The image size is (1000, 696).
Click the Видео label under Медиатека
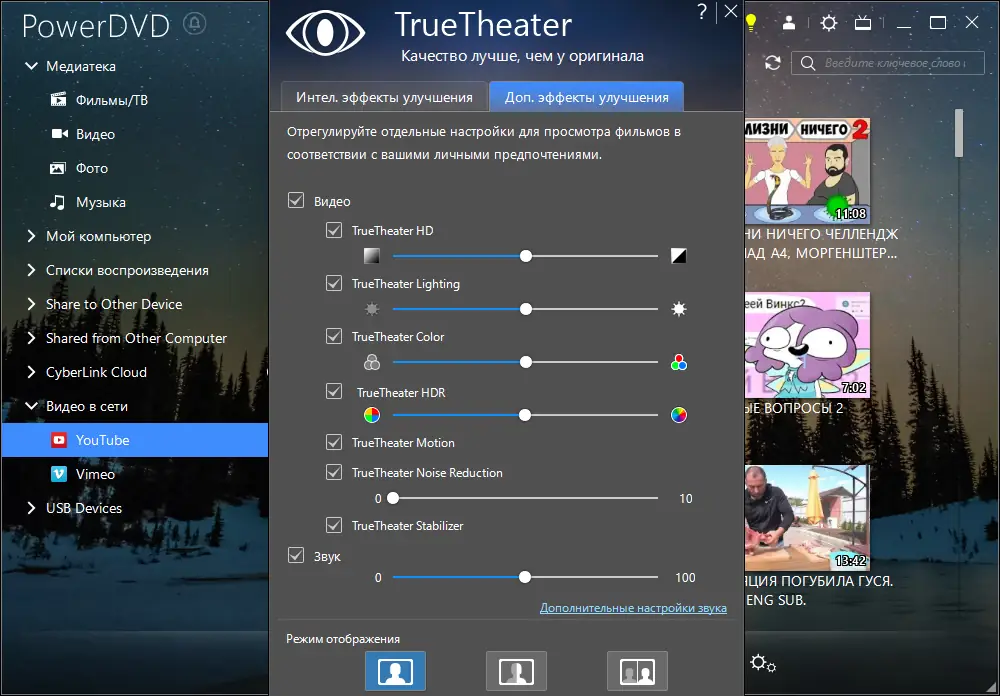(96, 134)
